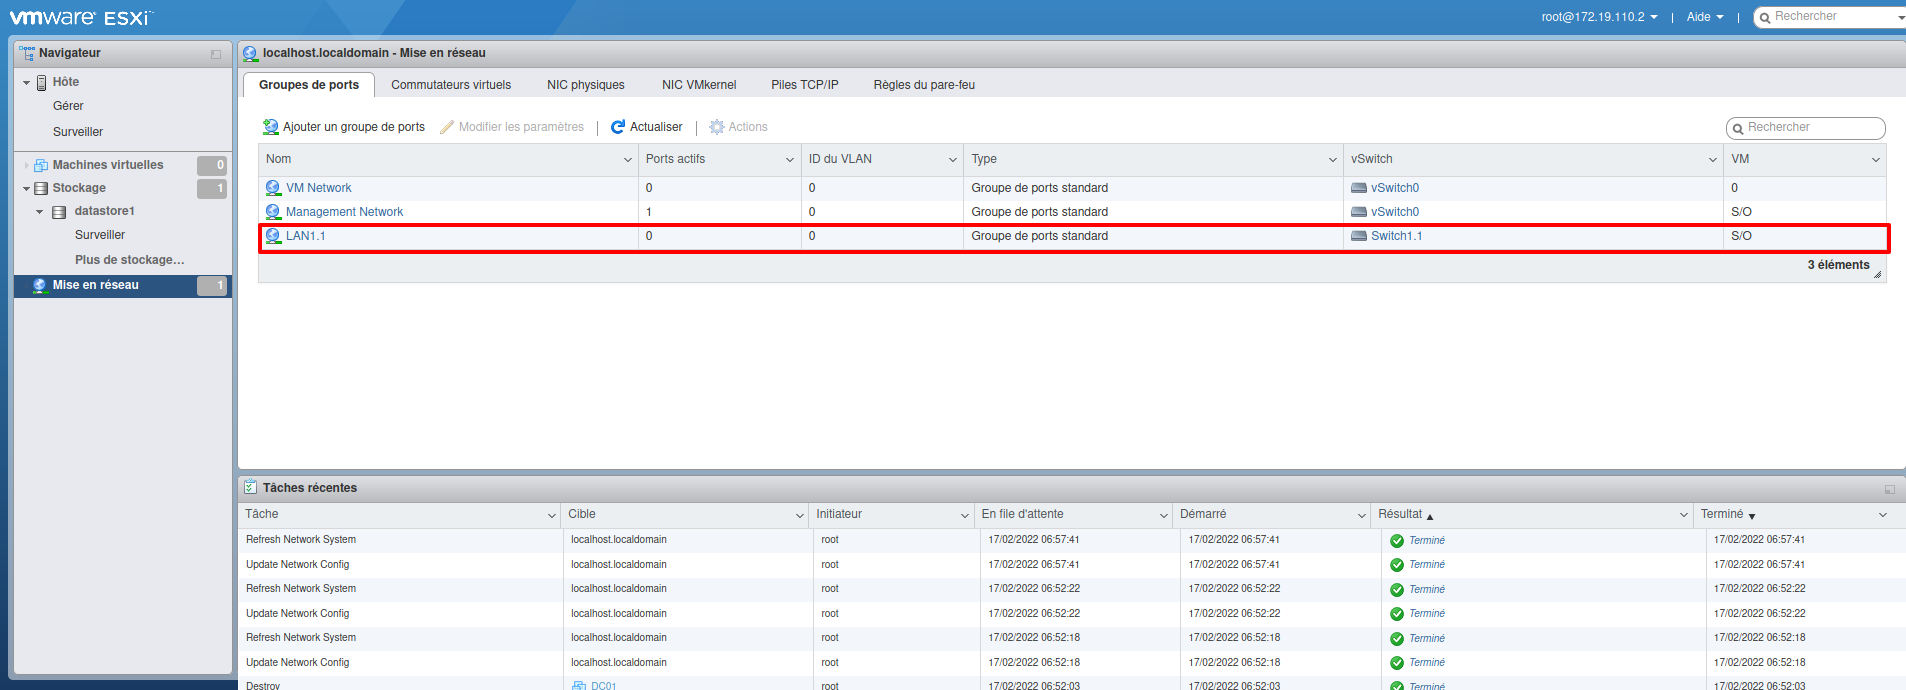Screen dimensions: 1906x690
Task: Select Plus de stockage in navigator
Action: [129, 260]
